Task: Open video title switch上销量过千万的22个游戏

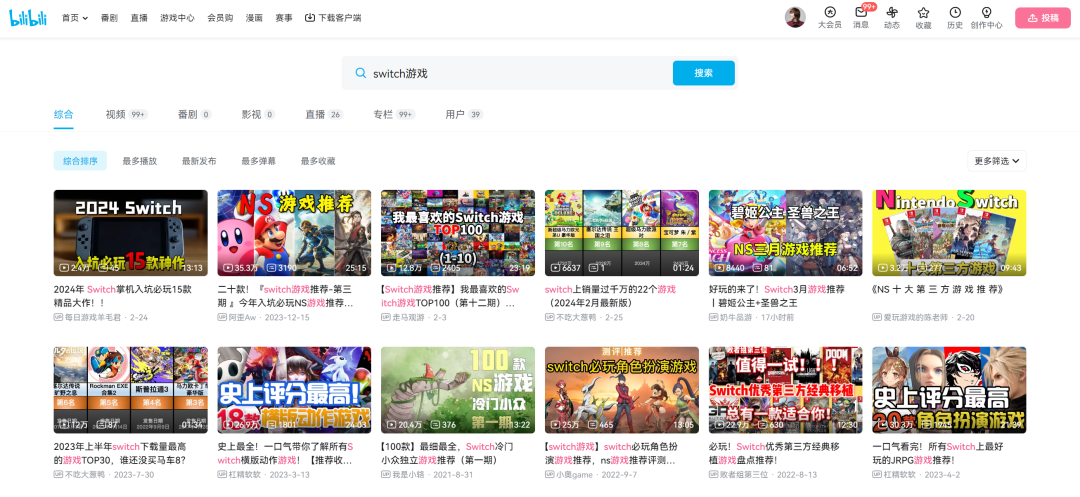Action: click(x=612, y=296)
